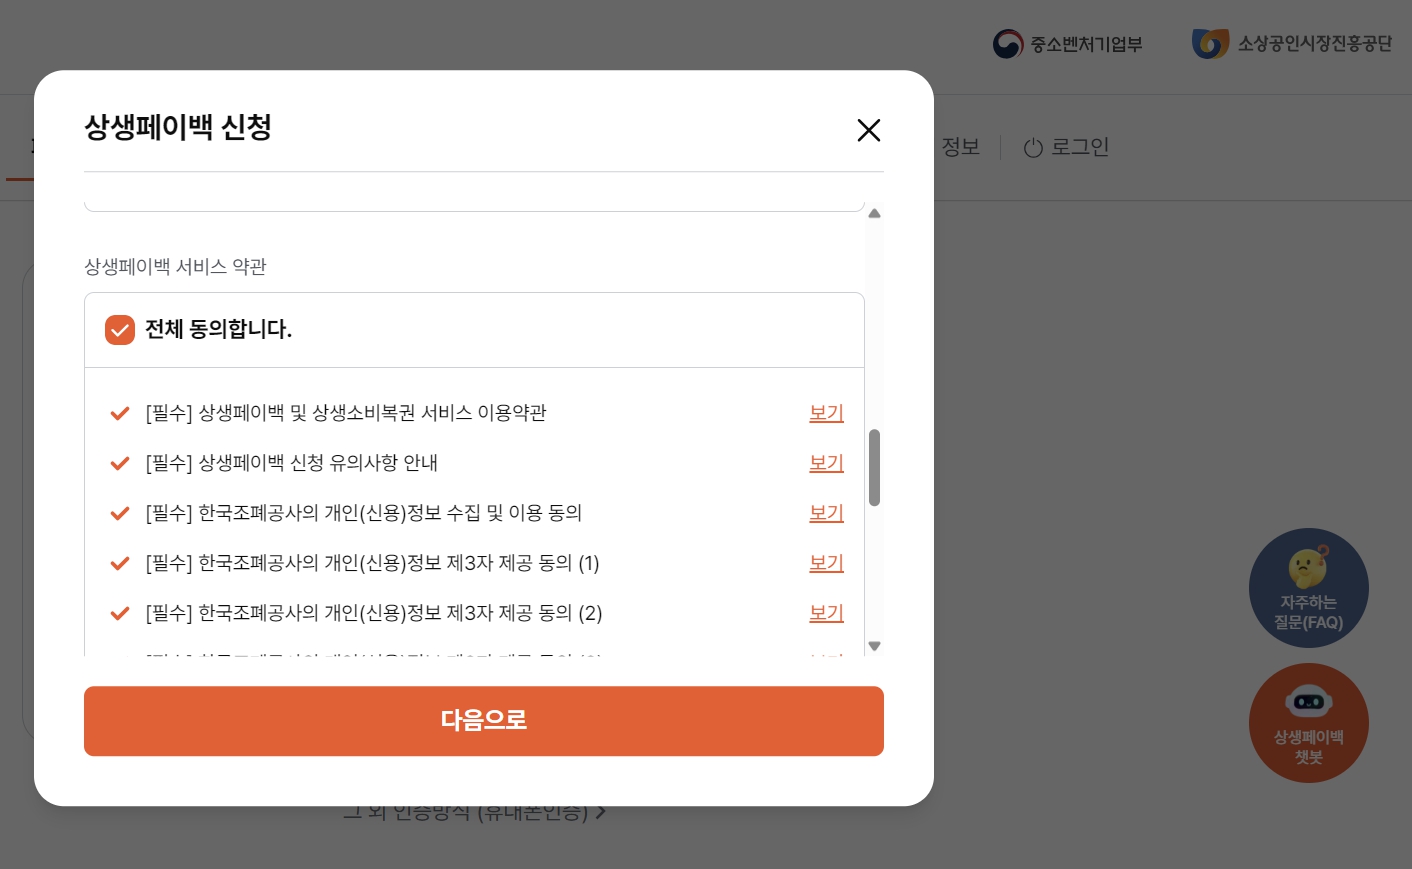Click the 상생페이백 서비스 약관 heading text
Viewport: 1412px width, 869px height.
click(x=175, y=267)
